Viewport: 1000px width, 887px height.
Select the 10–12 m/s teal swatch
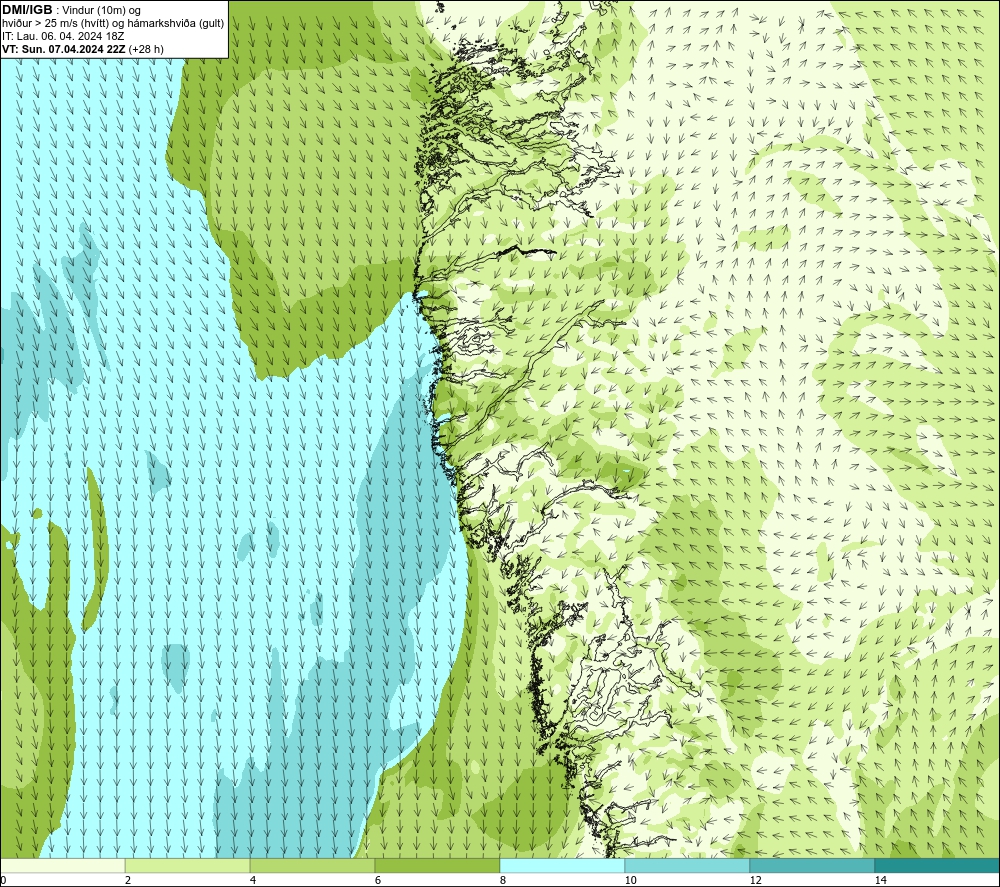688,865
